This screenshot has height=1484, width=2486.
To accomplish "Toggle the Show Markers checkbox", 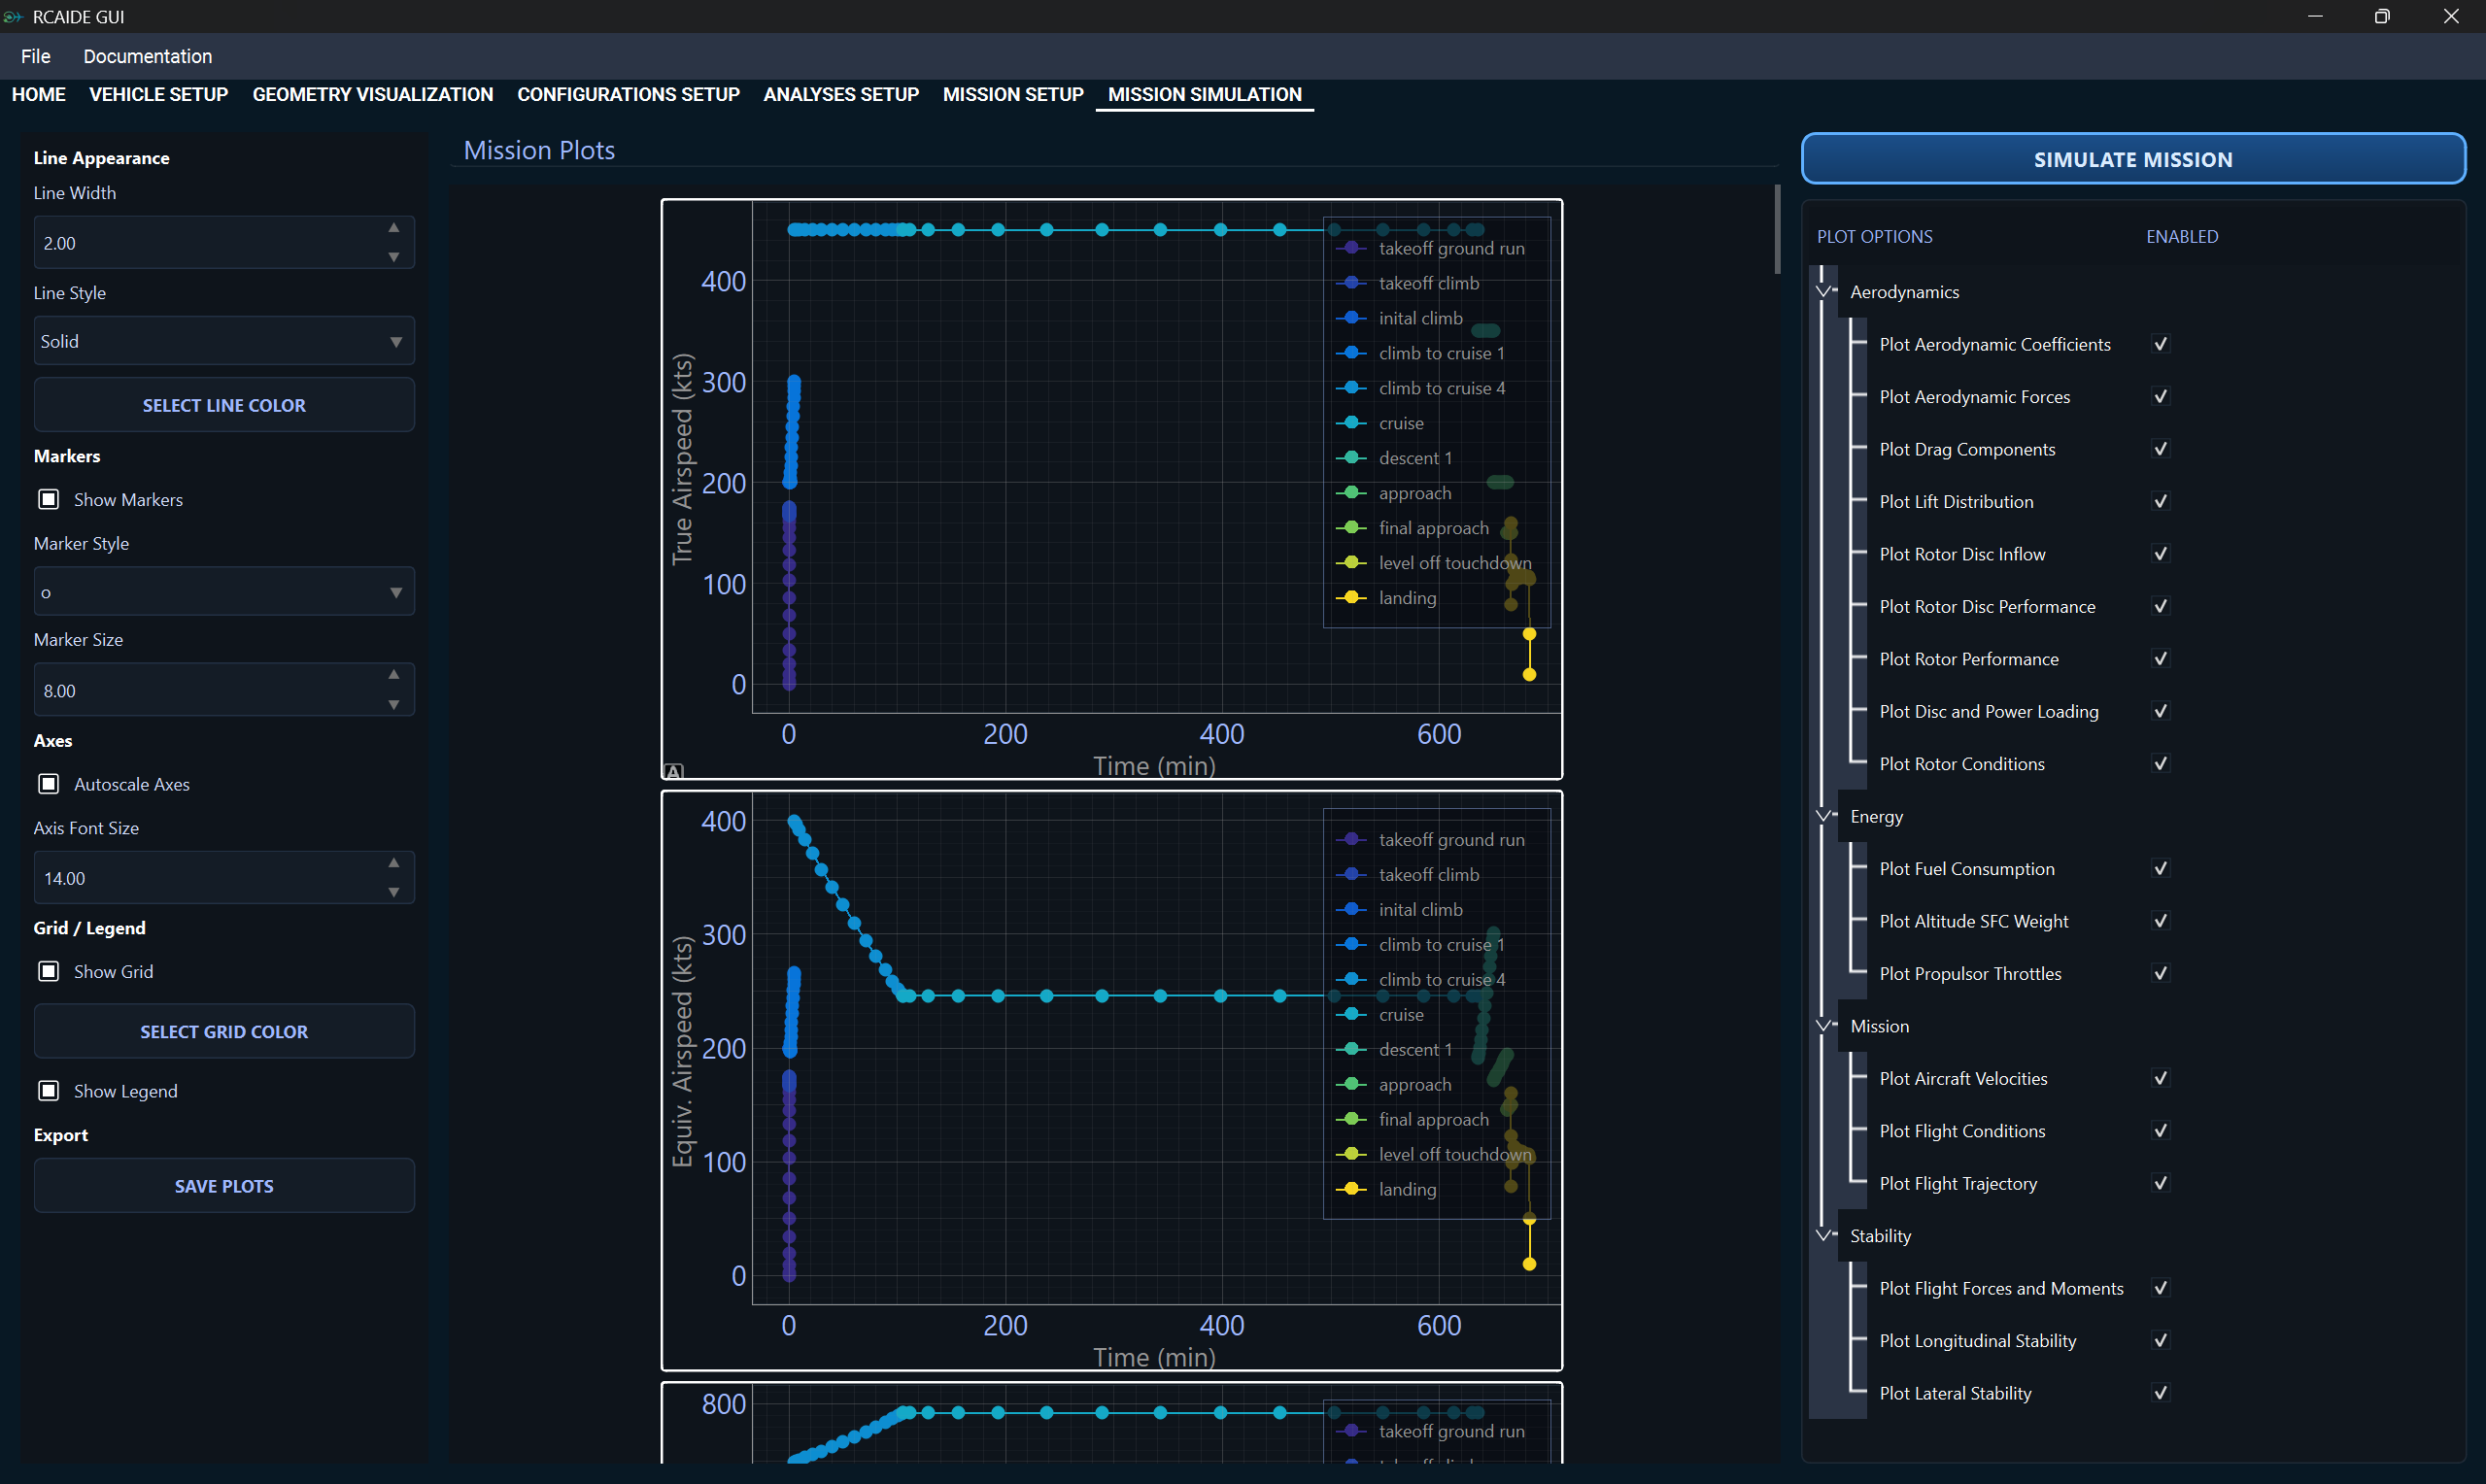I will pyautogui.click(x=48, y=499).
